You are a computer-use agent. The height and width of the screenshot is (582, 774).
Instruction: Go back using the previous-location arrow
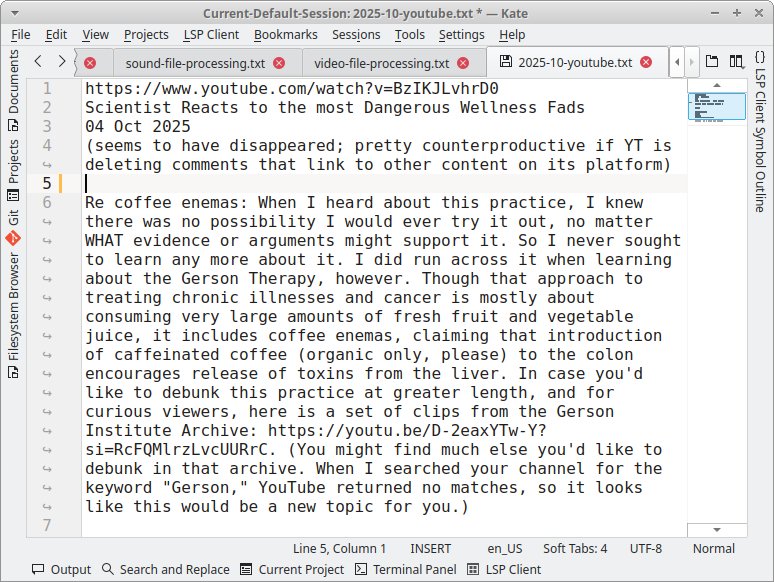[x=39, y=61]
